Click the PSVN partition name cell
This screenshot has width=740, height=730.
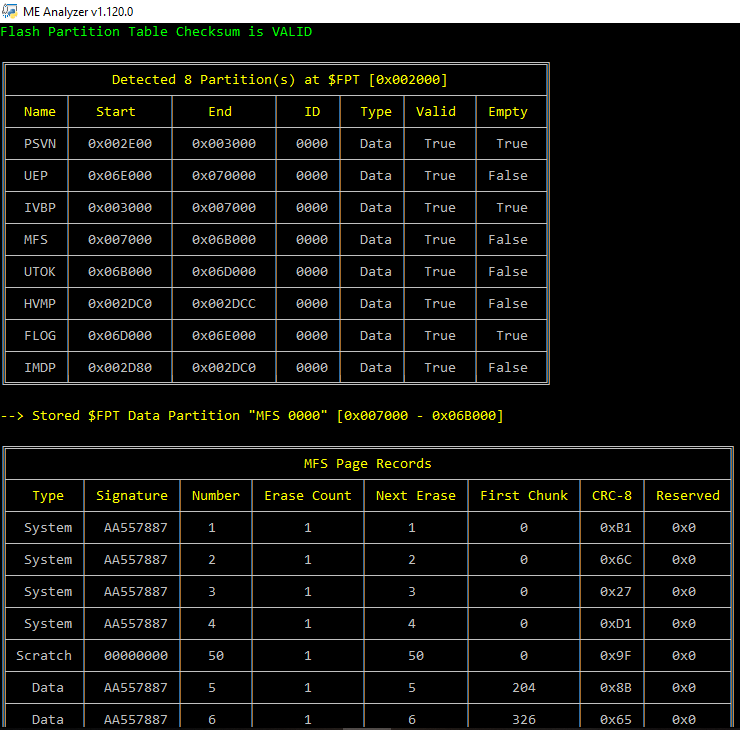click(40, 143)
